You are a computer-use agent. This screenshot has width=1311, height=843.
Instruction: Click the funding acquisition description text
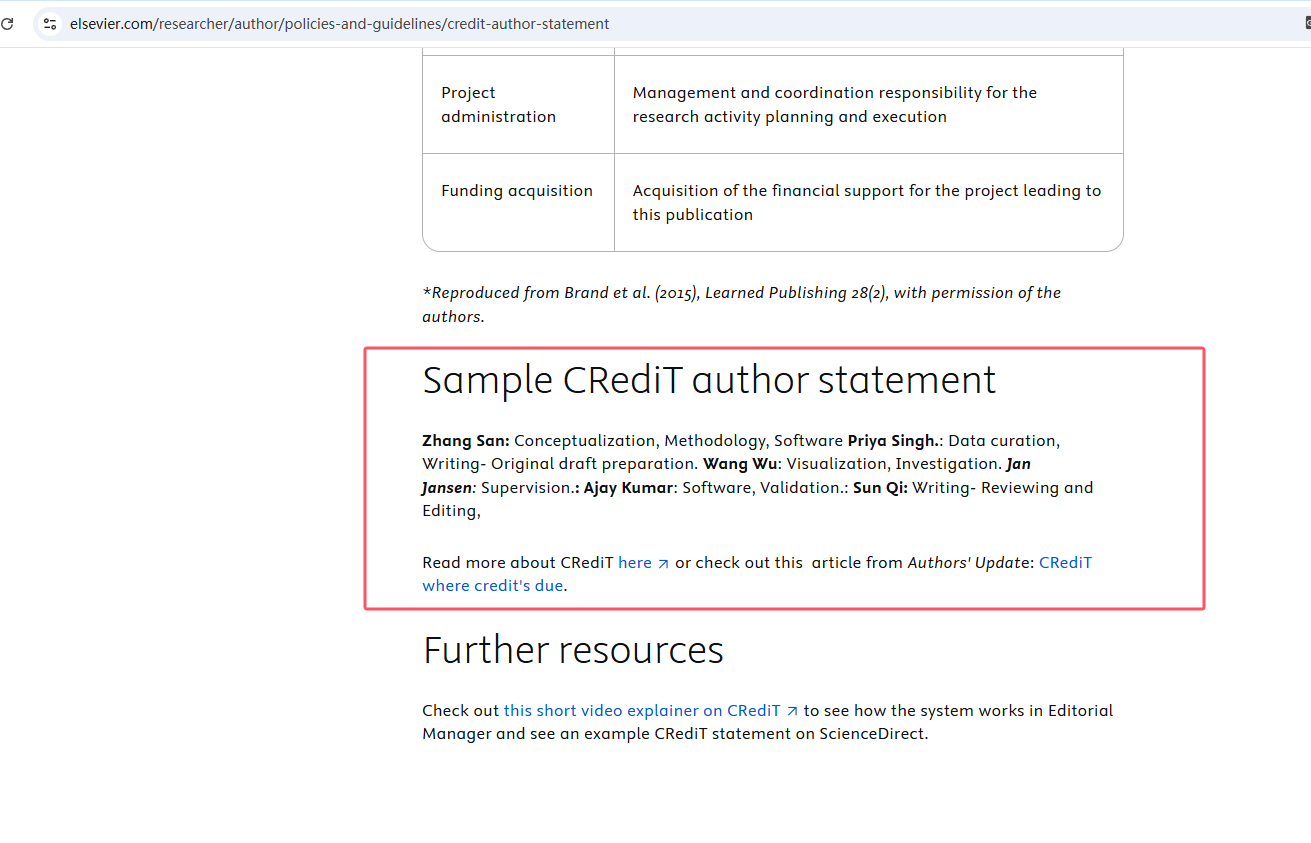[x=866, y=202]
